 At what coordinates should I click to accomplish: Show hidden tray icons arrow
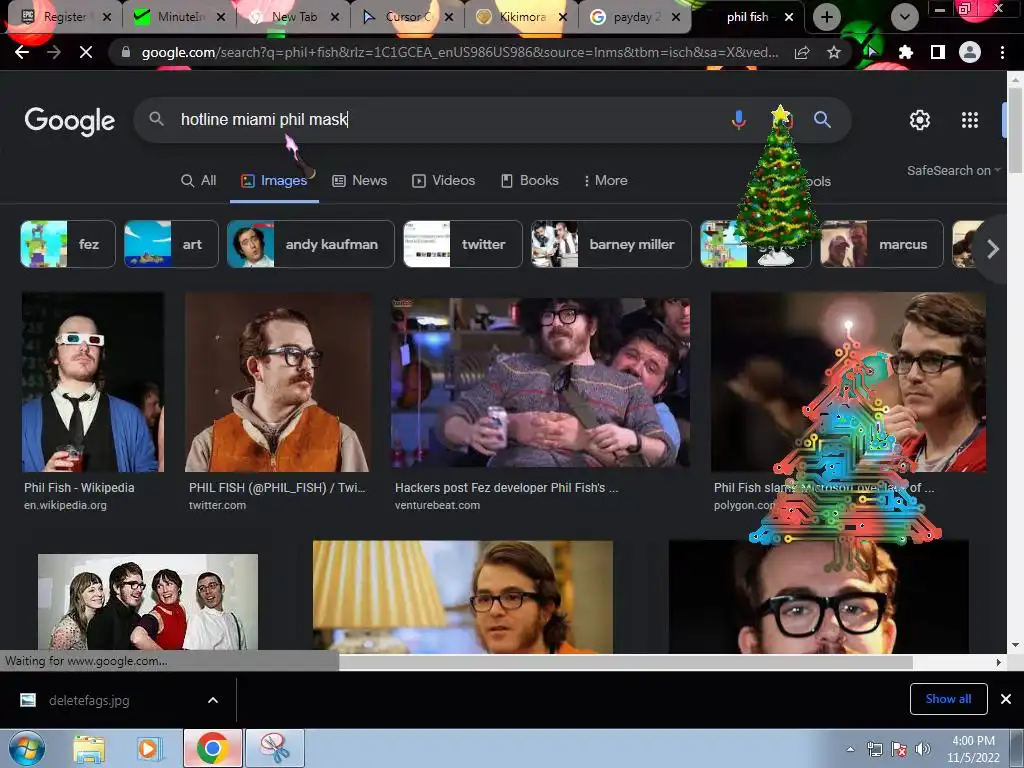tap(850, 749)
